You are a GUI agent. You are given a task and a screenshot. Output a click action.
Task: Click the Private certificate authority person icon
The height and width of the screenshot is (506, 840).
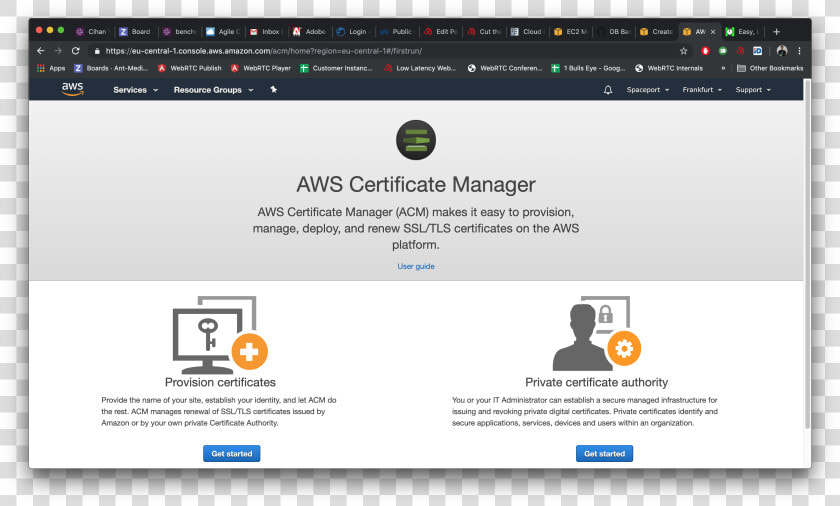coord(596,333)
